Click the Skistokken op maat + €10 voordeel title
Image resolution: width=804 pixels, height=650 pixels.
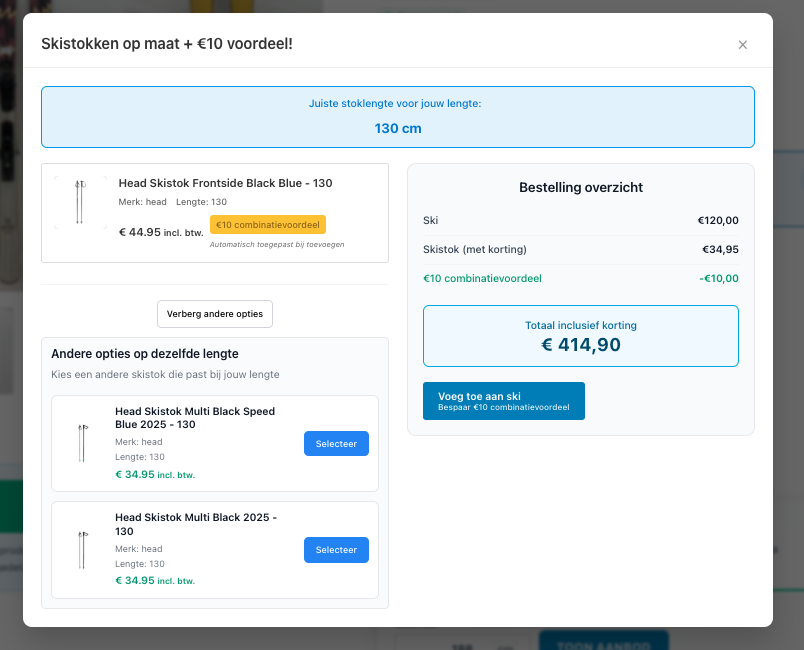[167, 44]
